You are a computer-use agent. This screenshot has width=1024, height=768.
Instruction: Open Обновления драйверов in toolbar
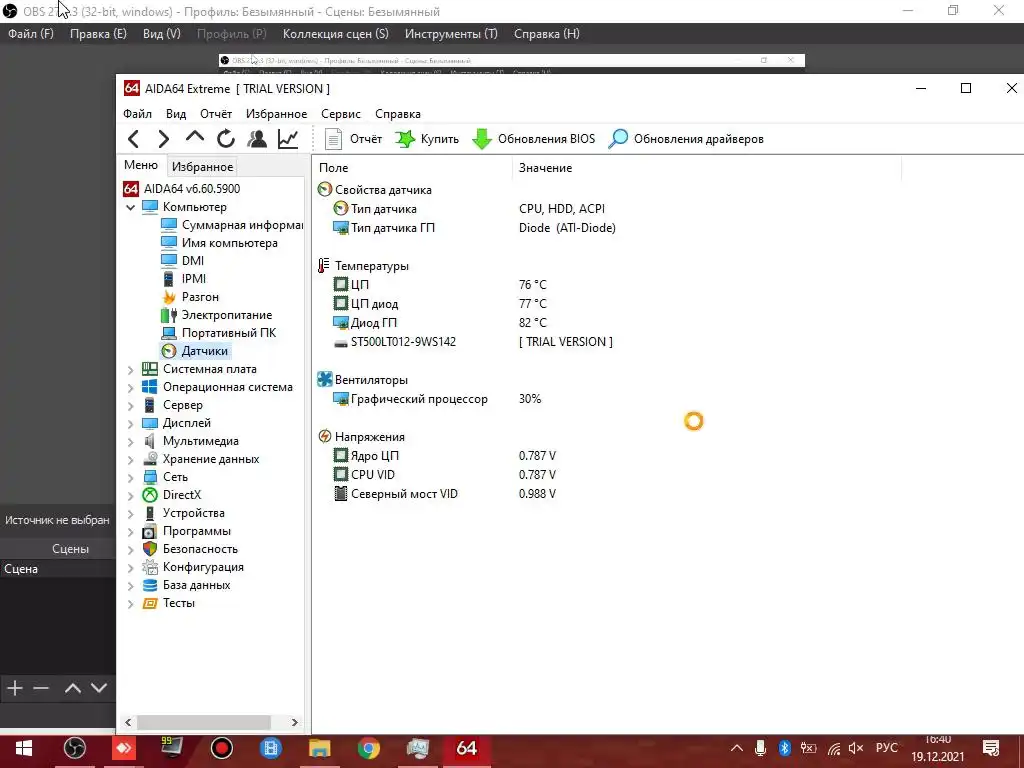686,138
